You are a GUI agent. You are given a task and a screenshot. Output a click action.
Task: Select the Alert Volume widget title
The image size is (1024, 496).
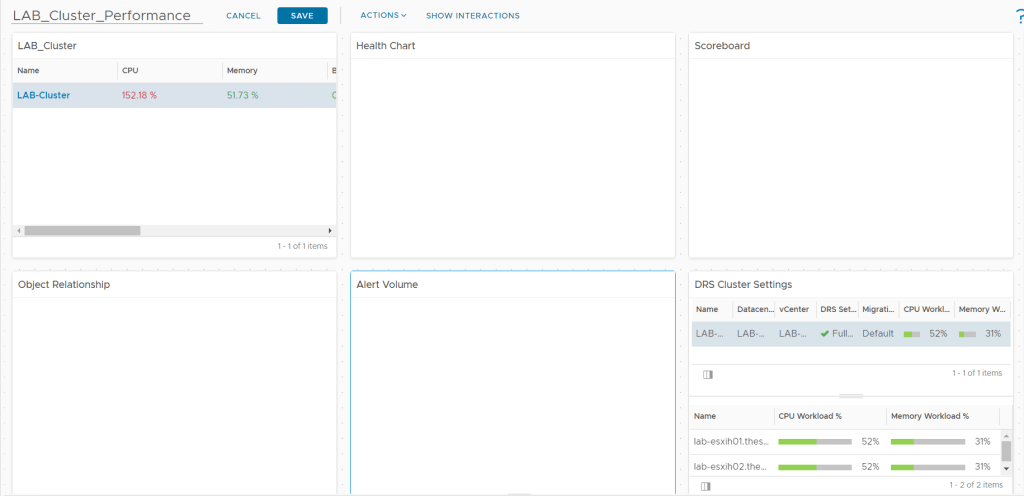(x=387, y=285)
